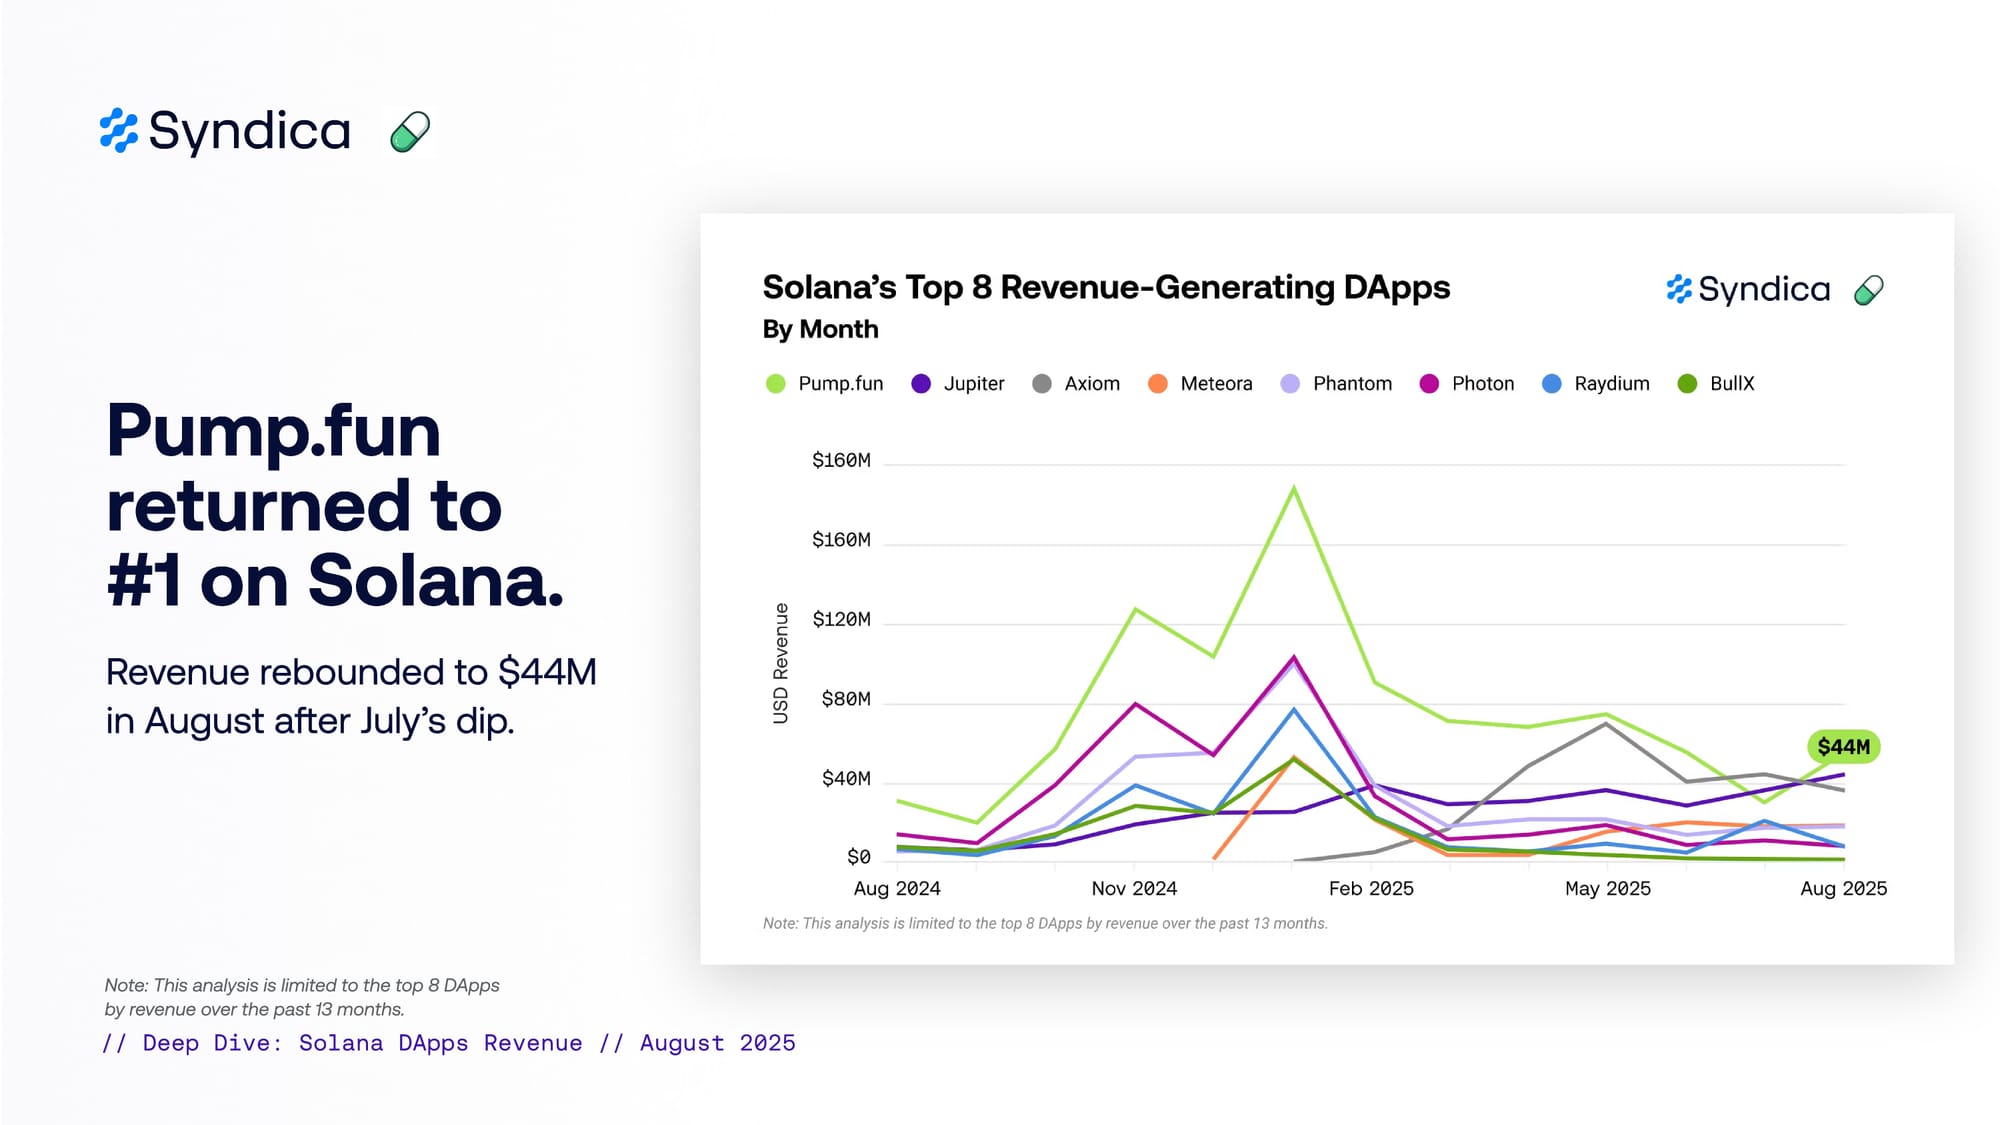Click the Photon magenta legend dot
2000x1125 pixels.
click(x=1429, y=384)
